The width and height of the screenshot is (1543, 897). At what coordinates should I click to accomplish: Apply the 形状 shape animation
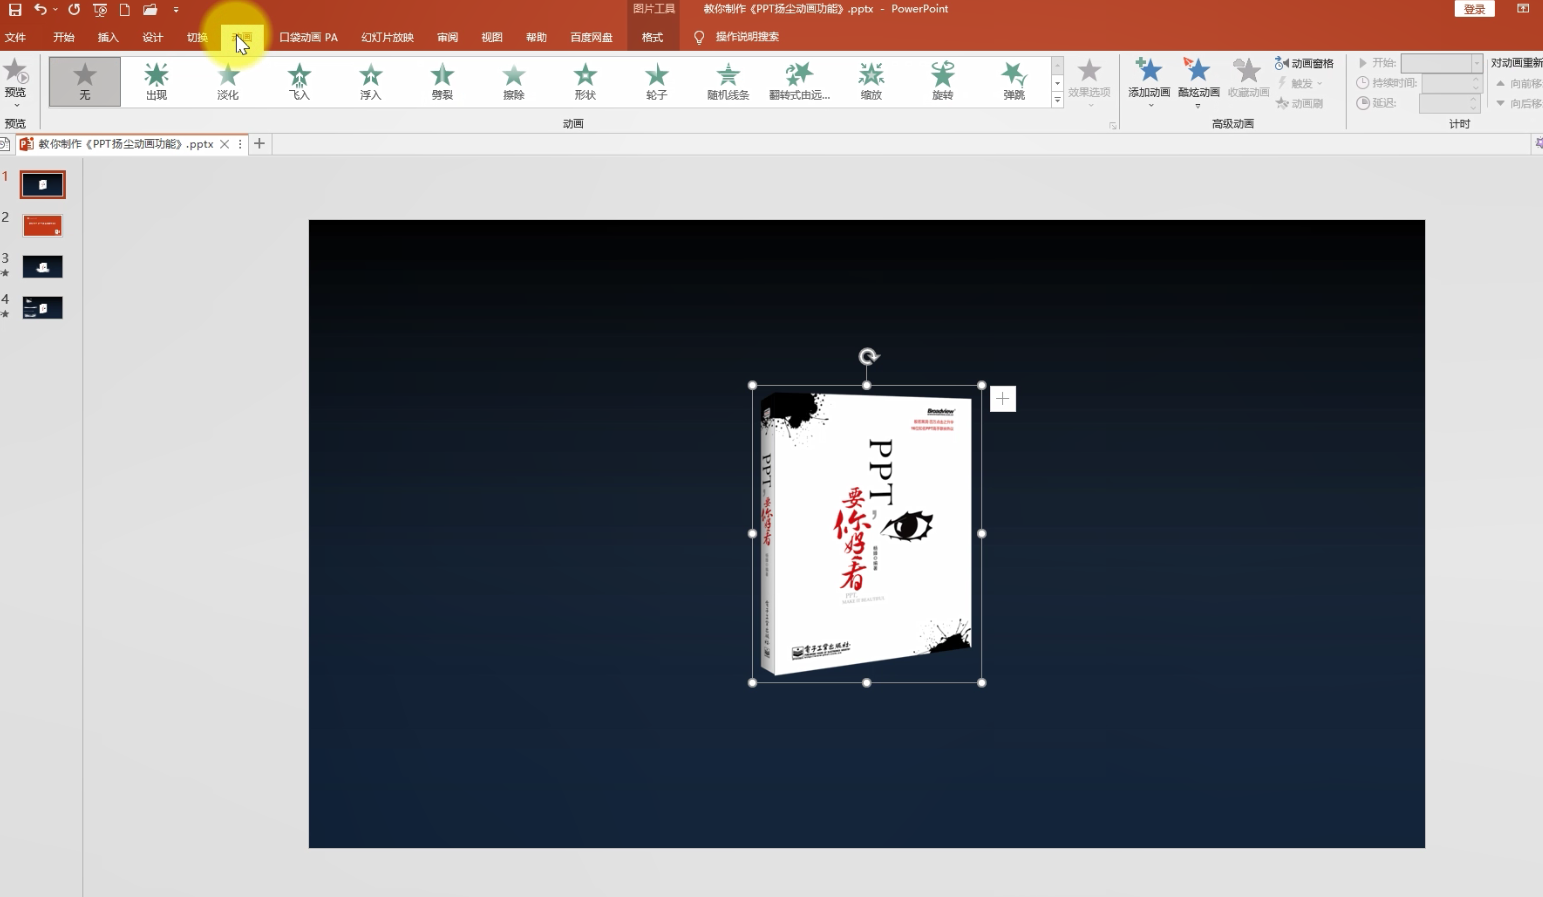tap(585, 81)
